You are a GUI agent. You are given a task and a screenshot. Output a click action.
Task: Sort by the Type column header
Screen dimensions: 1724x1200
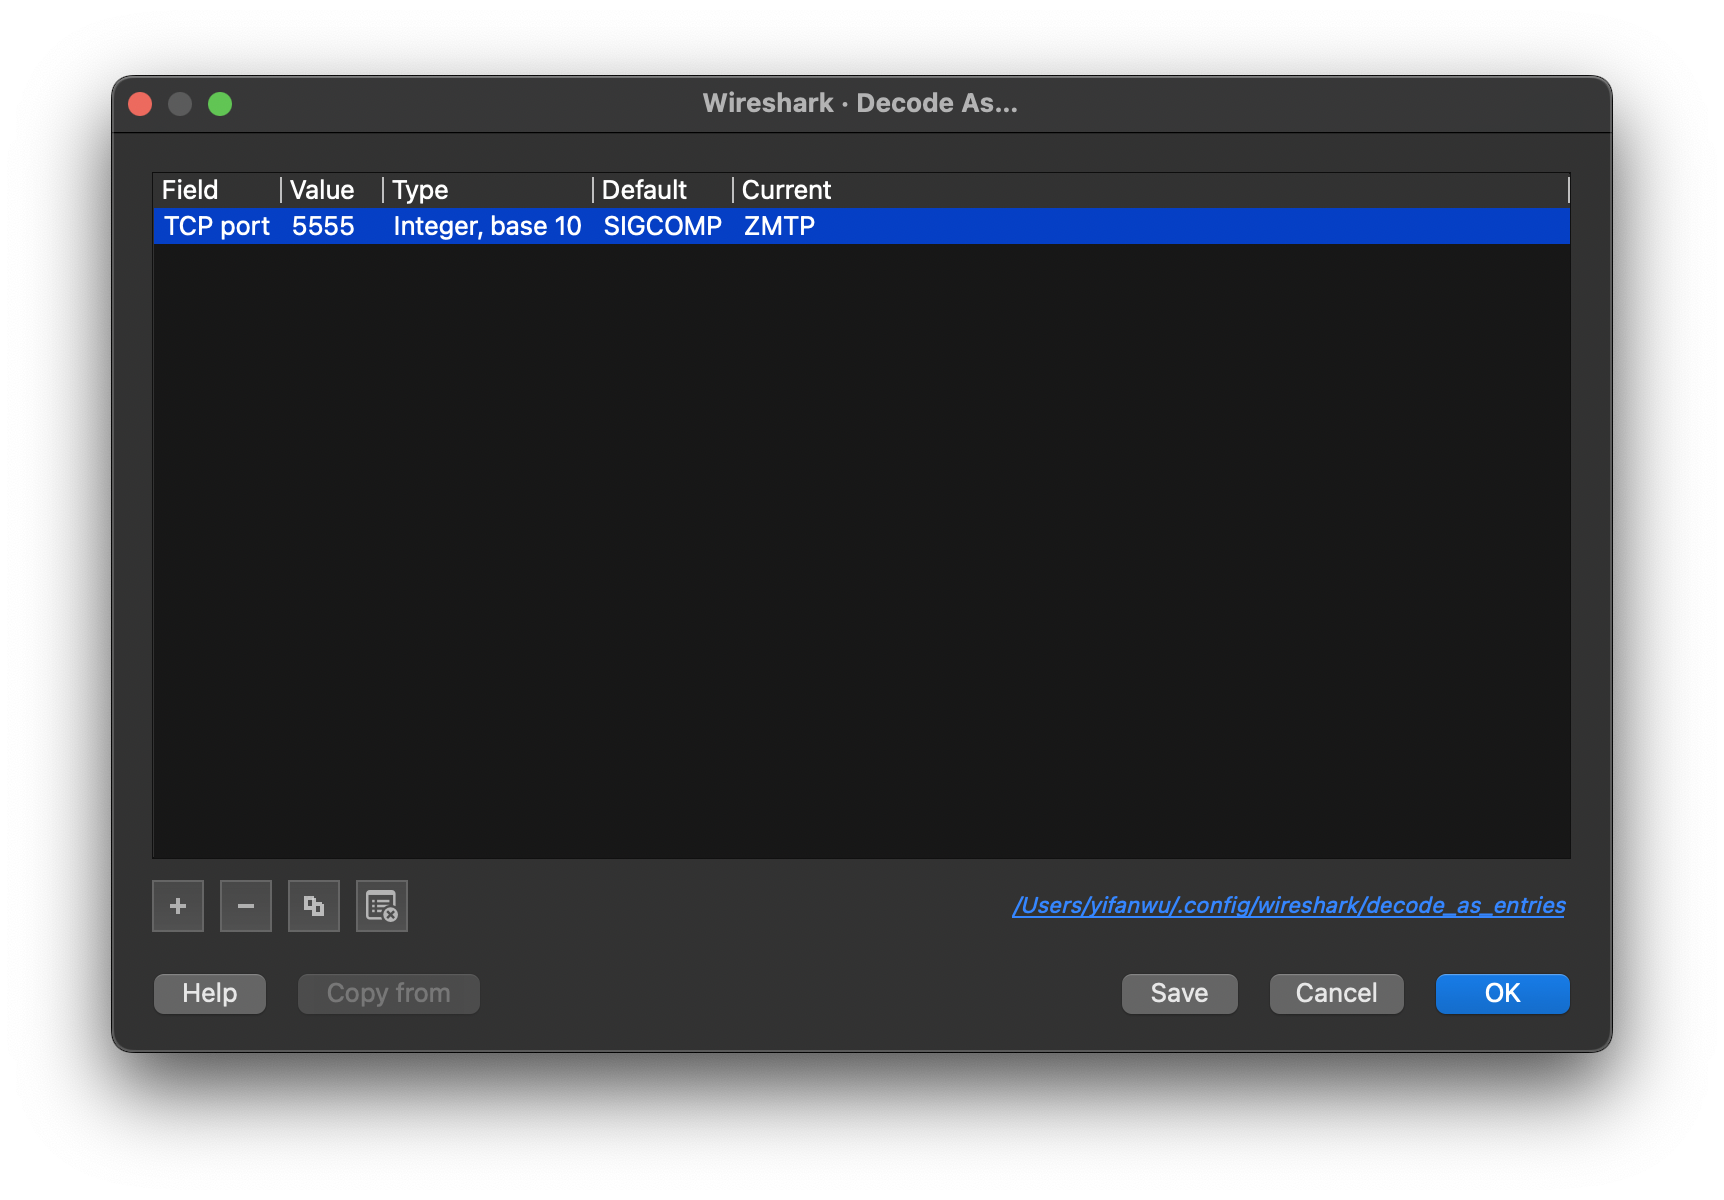pyautogui.click(x=488, y=190)
